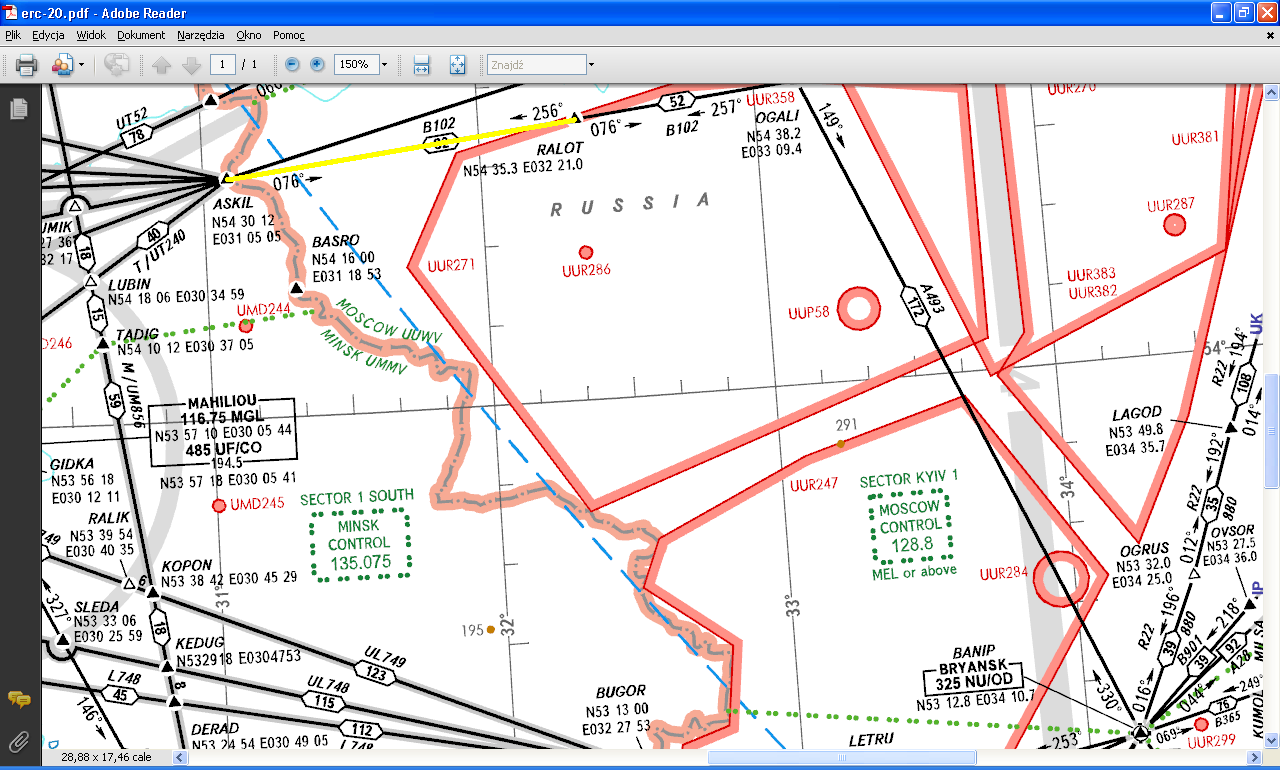
Task: Expand the collaborate icon's dropdown arrow
Action: click(81, 65)
